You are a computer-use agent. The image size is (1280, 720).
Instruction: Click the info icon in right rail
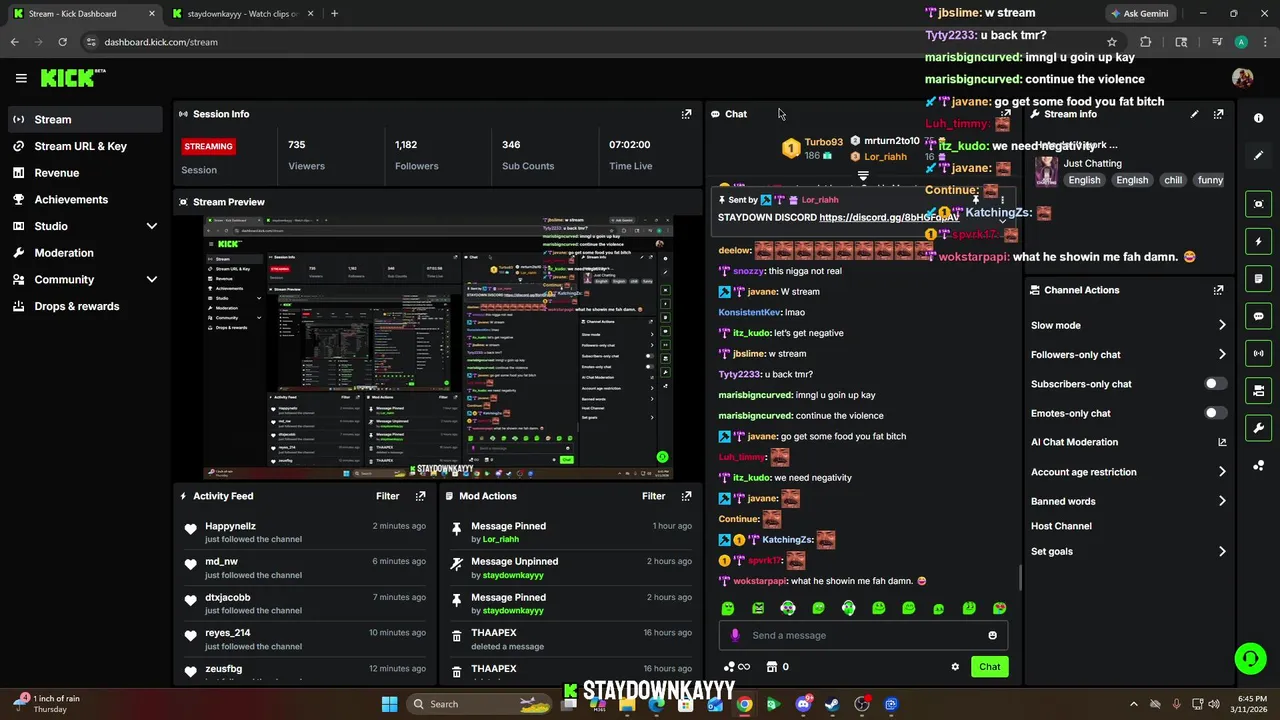coord(1258,118)
